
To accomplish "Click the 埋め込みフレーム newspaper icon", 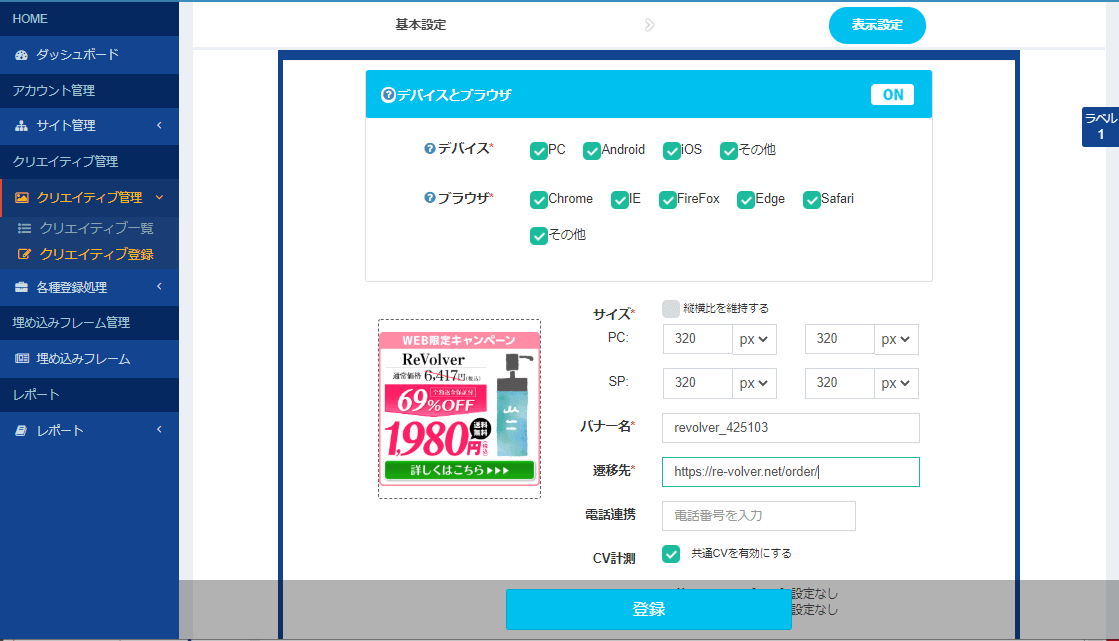I will 22,358.
